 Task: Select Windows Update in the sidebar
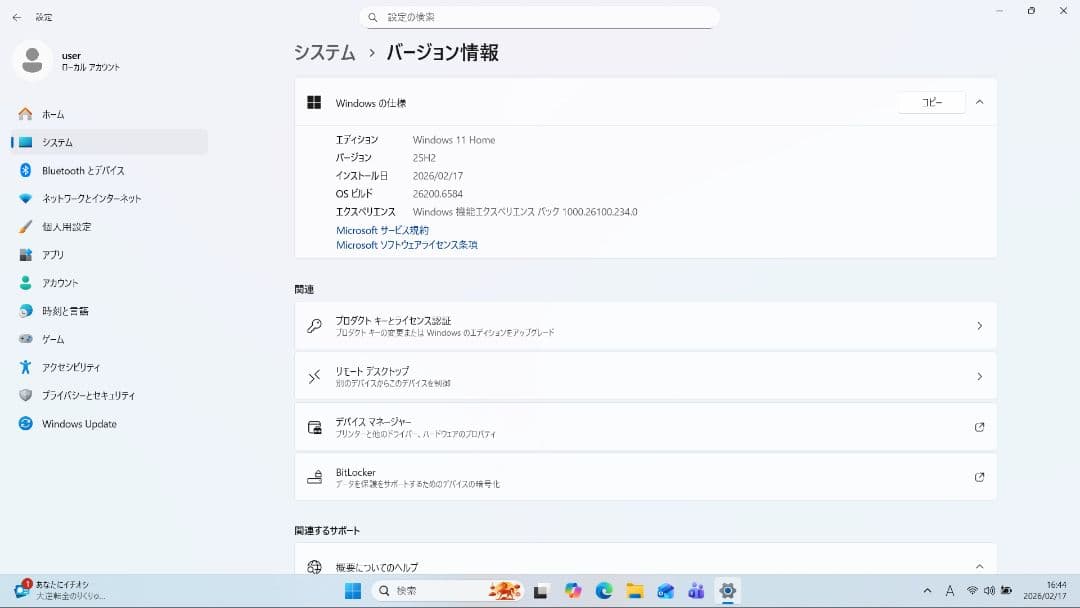point(80,423)
